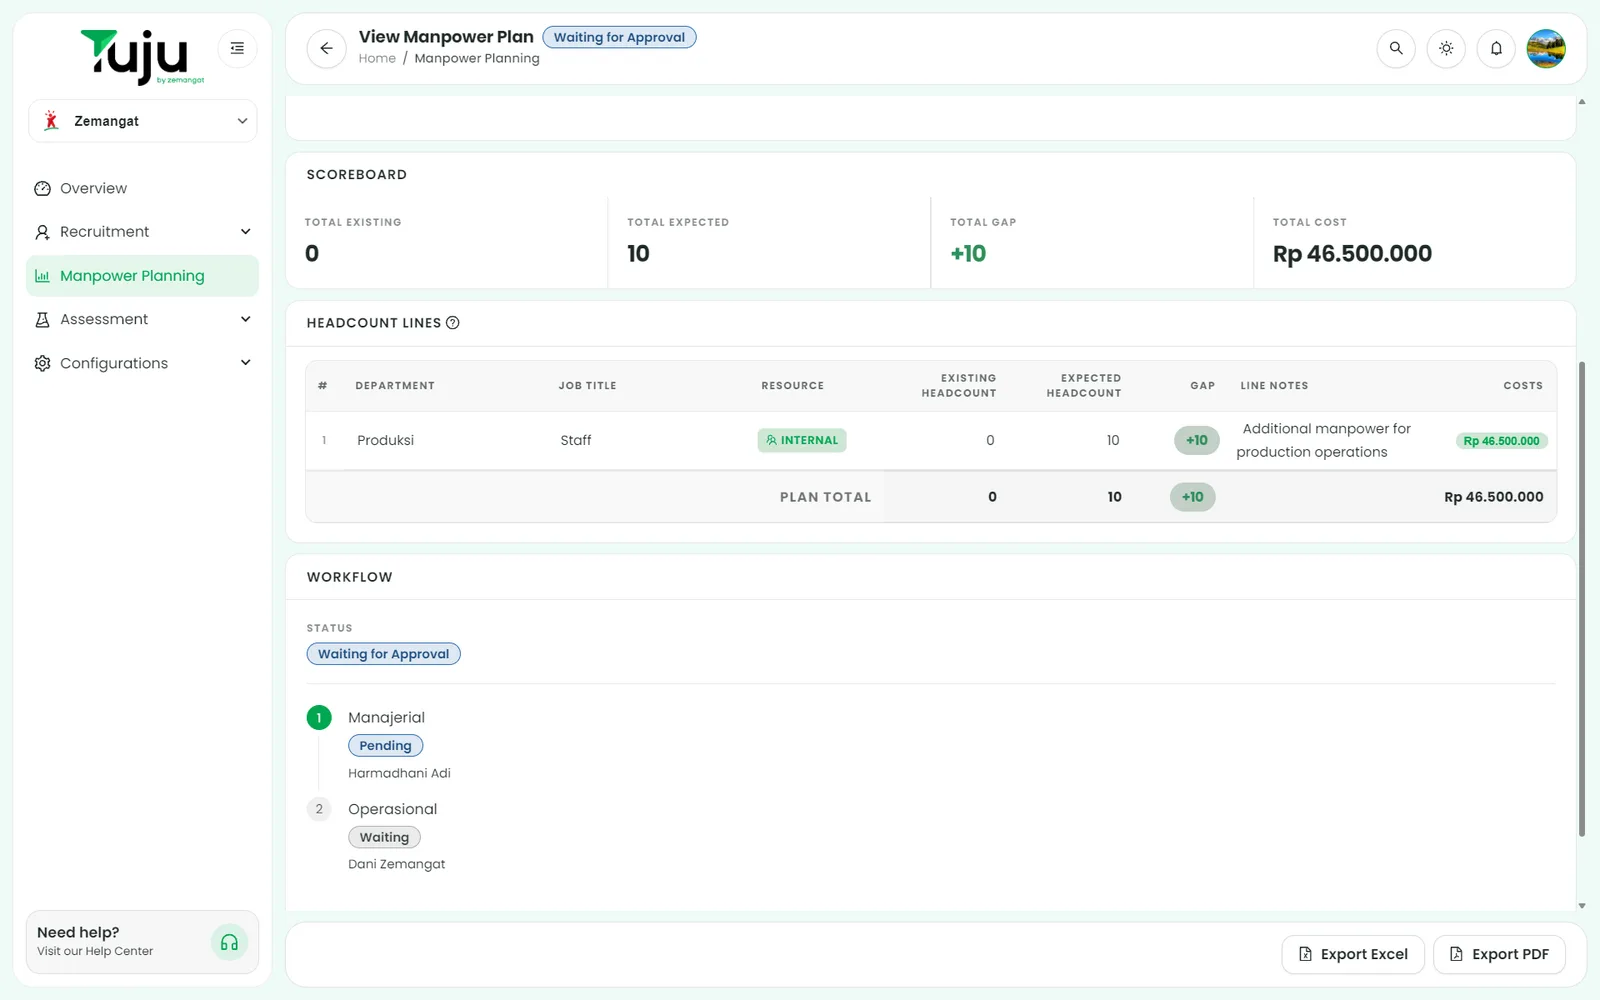Collapse the sidebar menu icon
The width and height of the screenshot is (1600, 1000).
[x=237, y=48]
